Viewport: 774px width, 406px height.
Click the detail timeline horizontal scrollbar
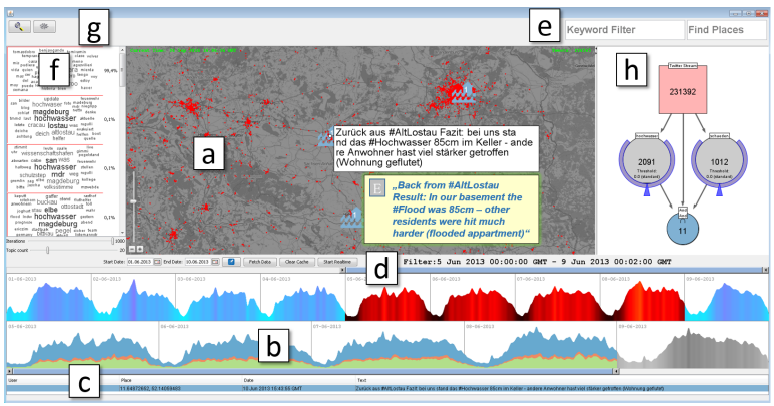point(311,371)
